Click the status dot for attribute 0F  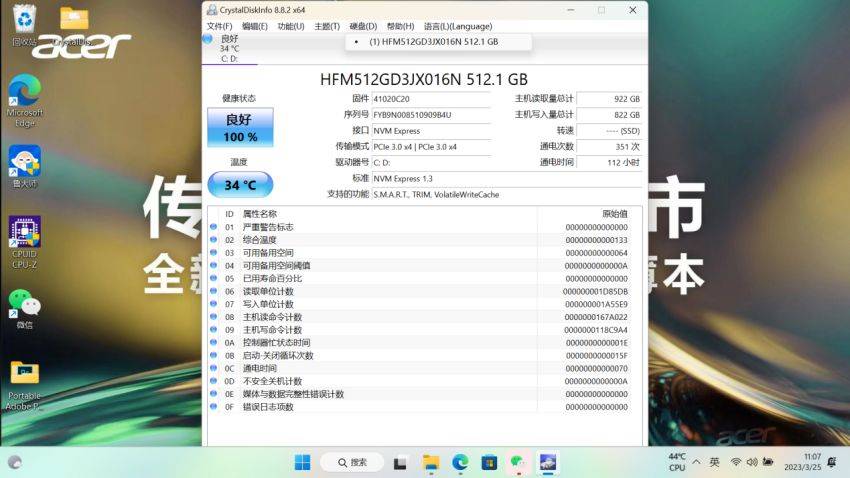[214, 406]
